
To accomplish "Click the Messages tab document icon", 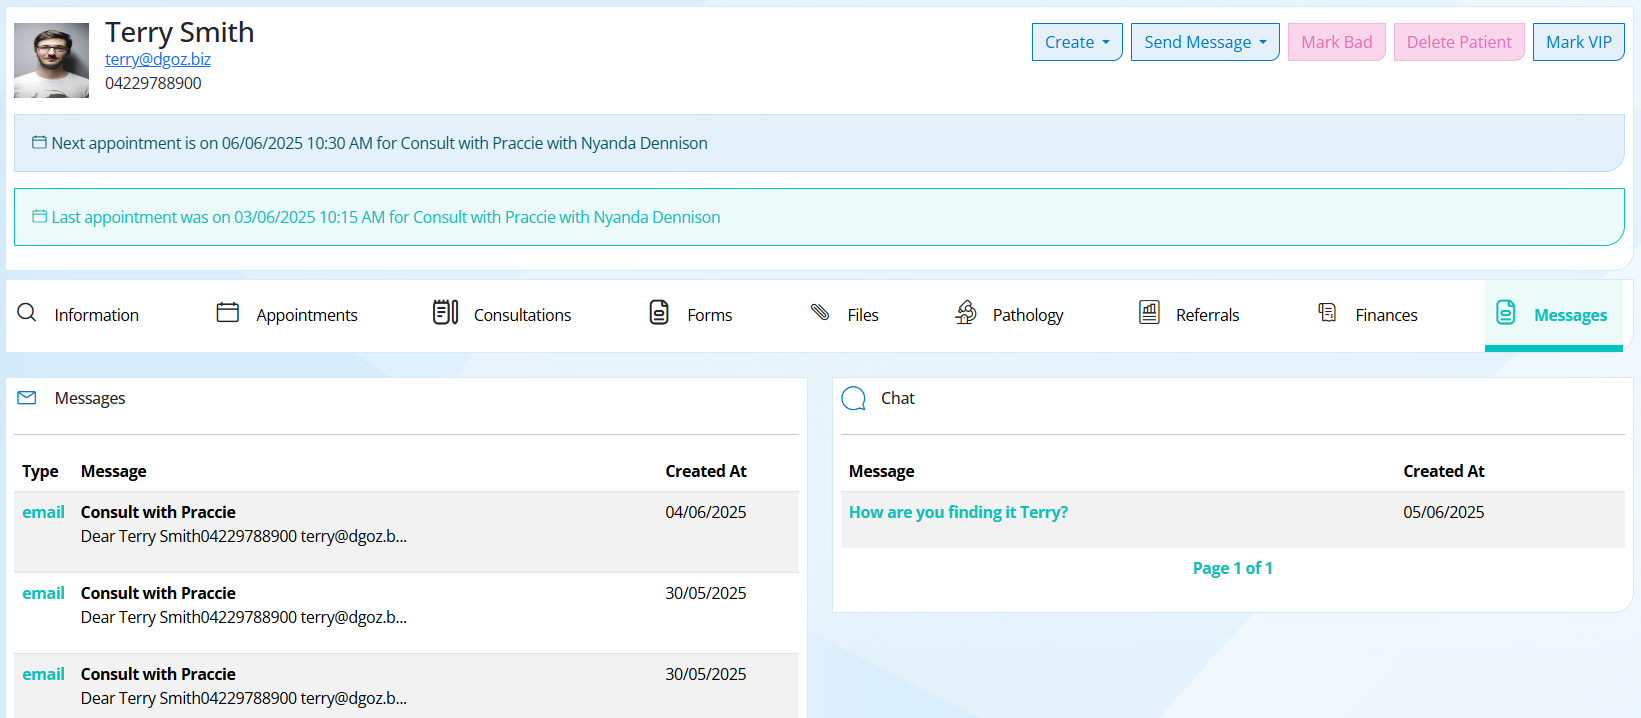I will point(1506,313).
